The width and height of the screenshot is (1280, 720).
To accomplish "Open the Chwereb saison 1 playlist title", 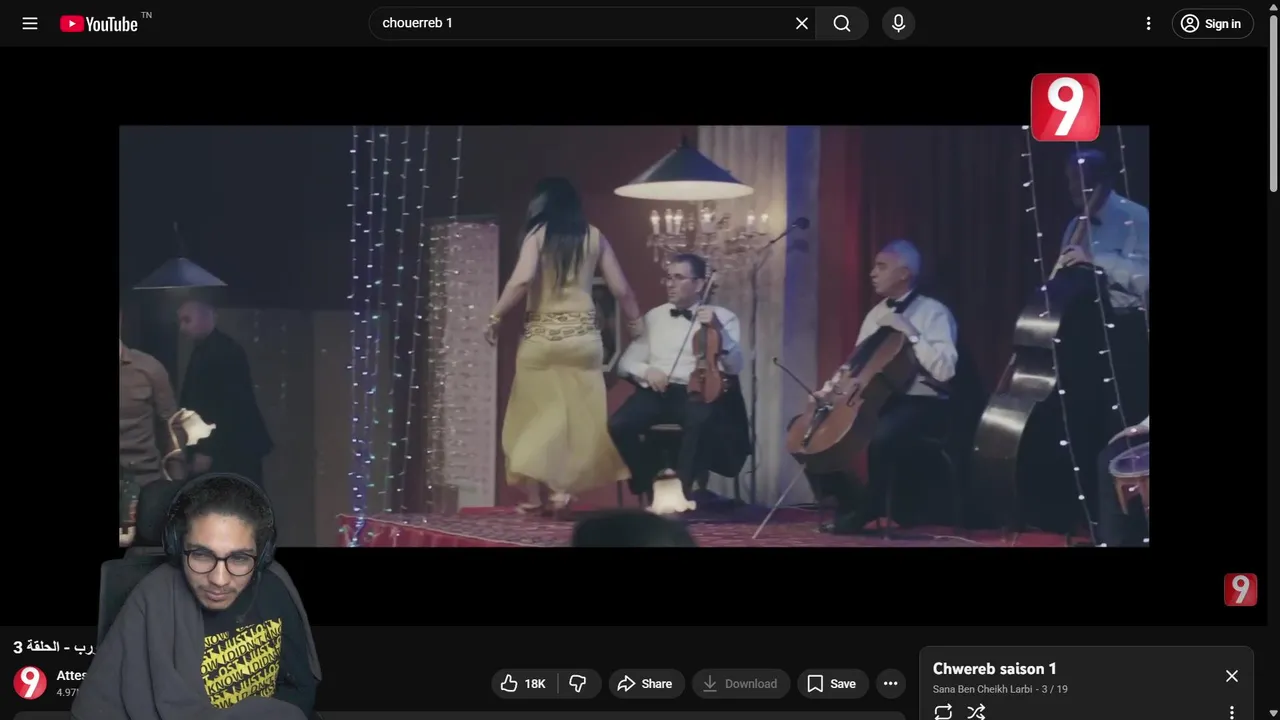I will [x=995, y=669].
